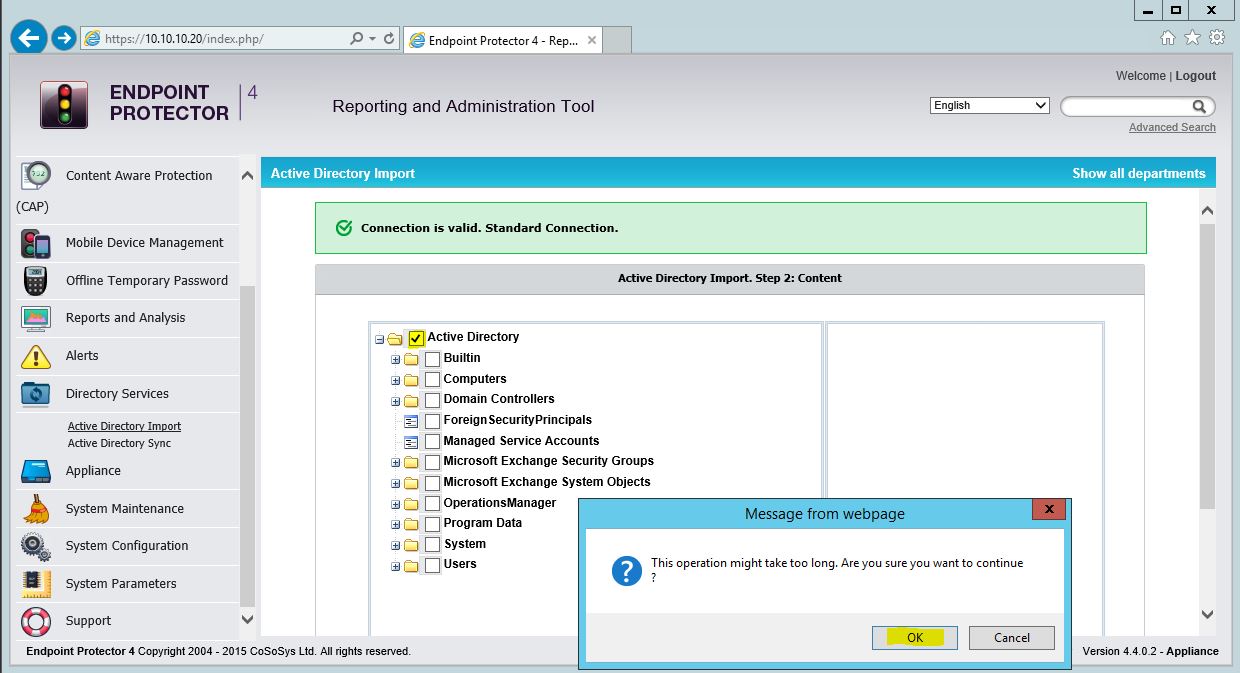
Task: Expand the Builtin tree node
Action: 395,359
